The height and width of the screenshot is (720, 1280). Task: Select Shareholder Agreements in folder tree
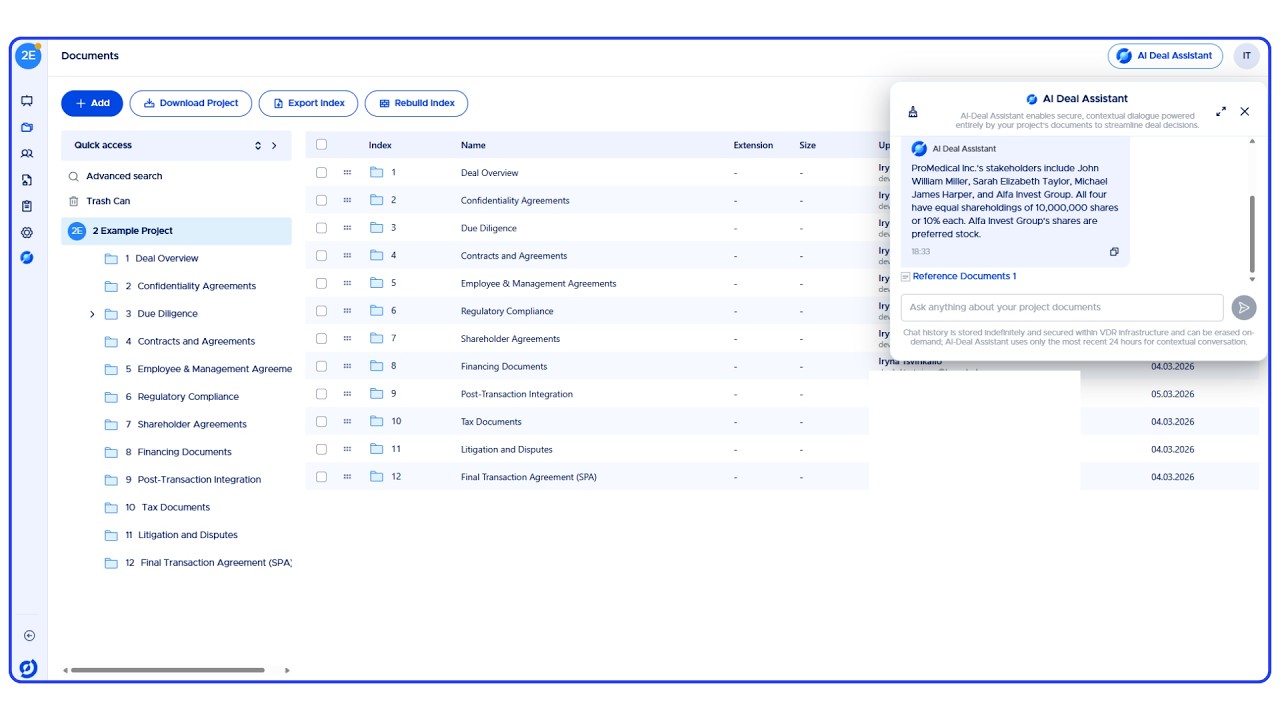[x=185, y=424]
